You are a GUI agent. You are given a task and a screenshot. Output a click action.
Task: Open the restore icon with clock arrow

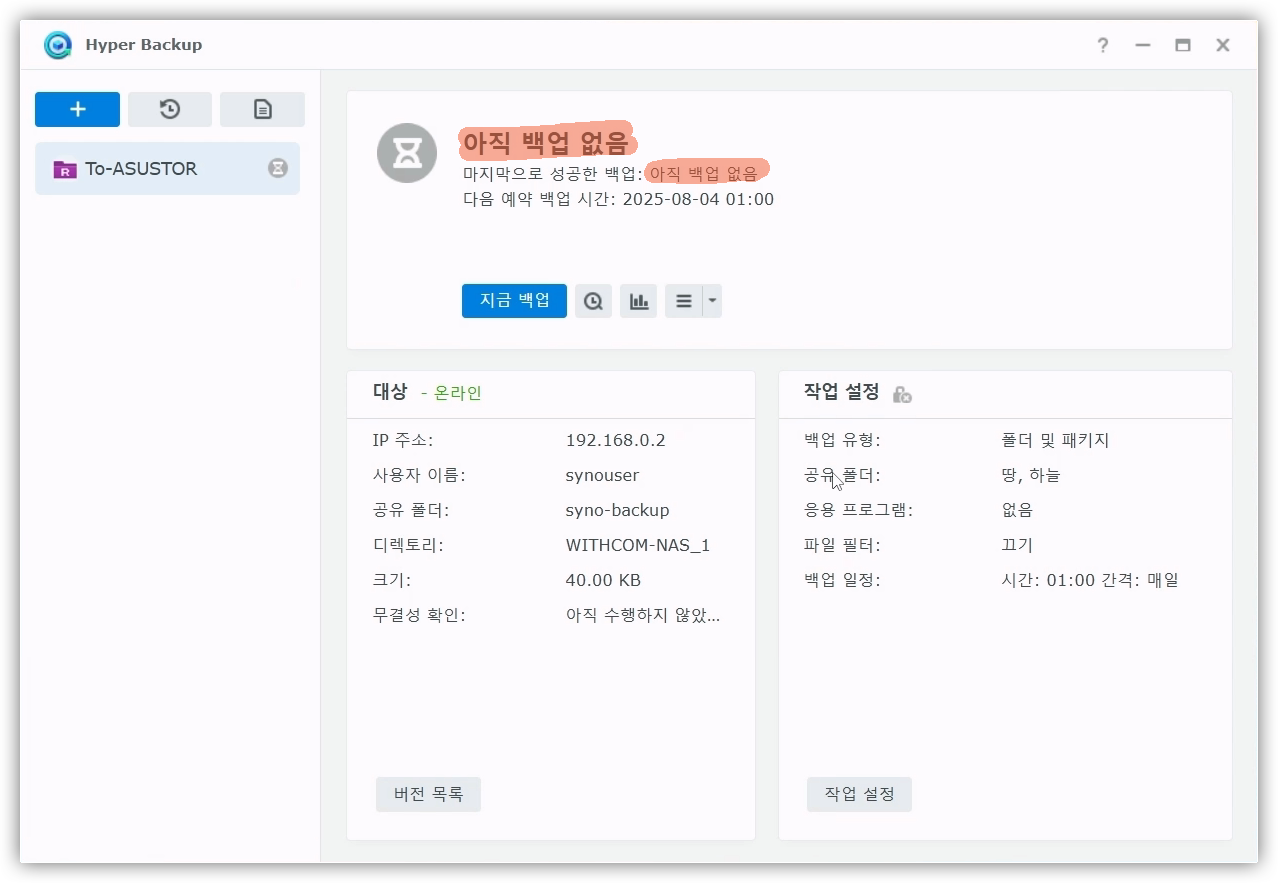coord(170,110)
